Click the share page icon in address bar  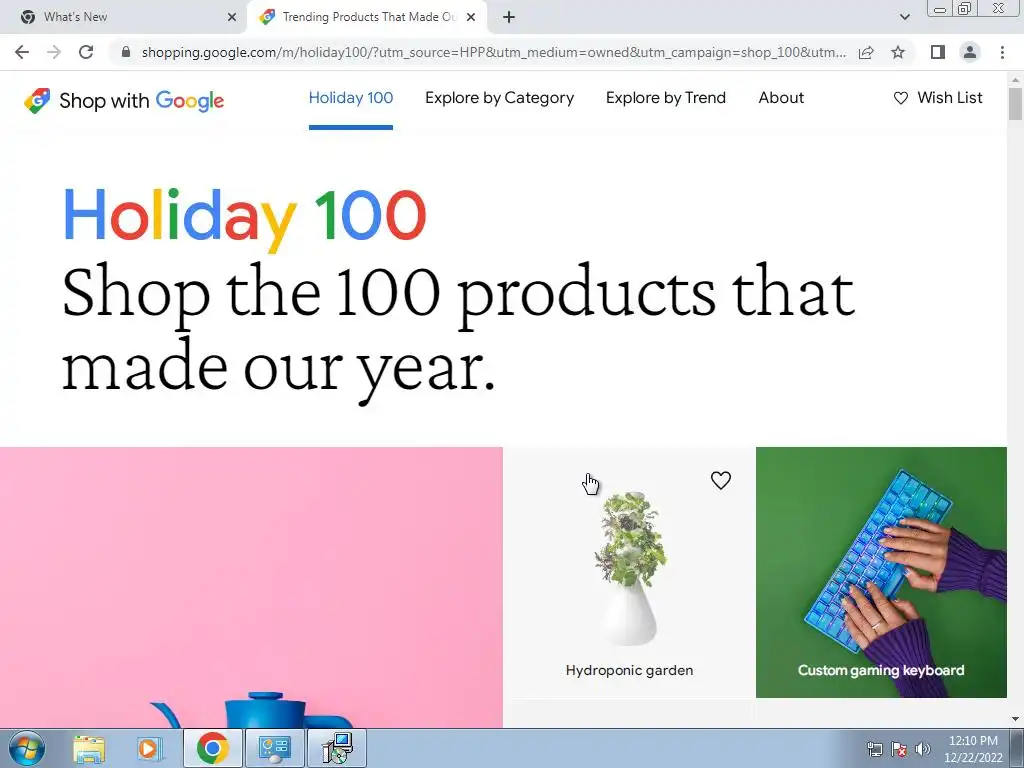click(866, 52)
